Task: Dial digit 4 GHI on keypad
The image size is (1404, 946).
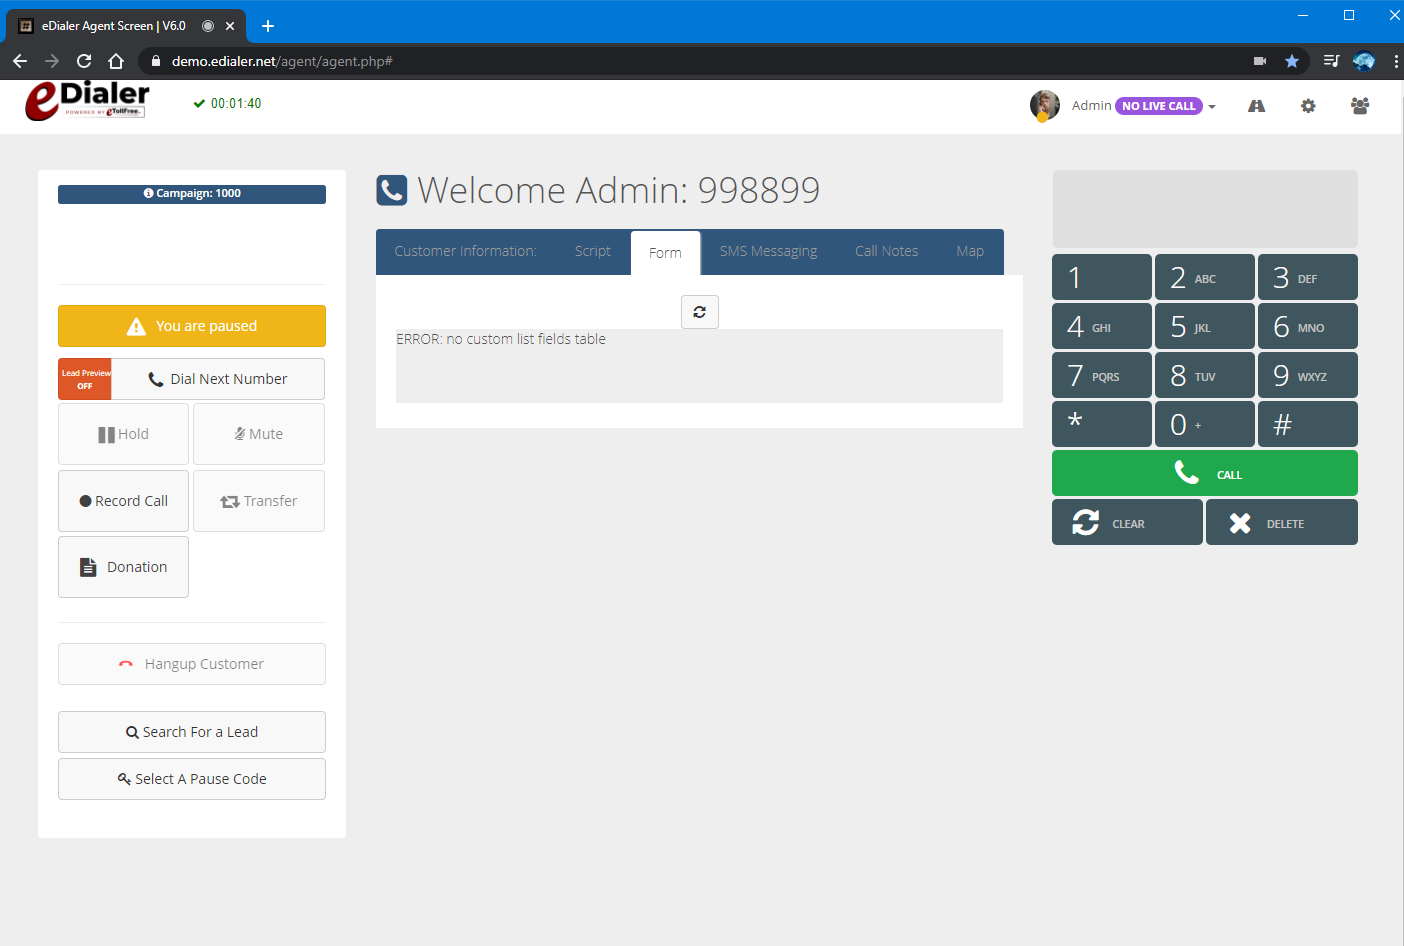Action: 1102,326
